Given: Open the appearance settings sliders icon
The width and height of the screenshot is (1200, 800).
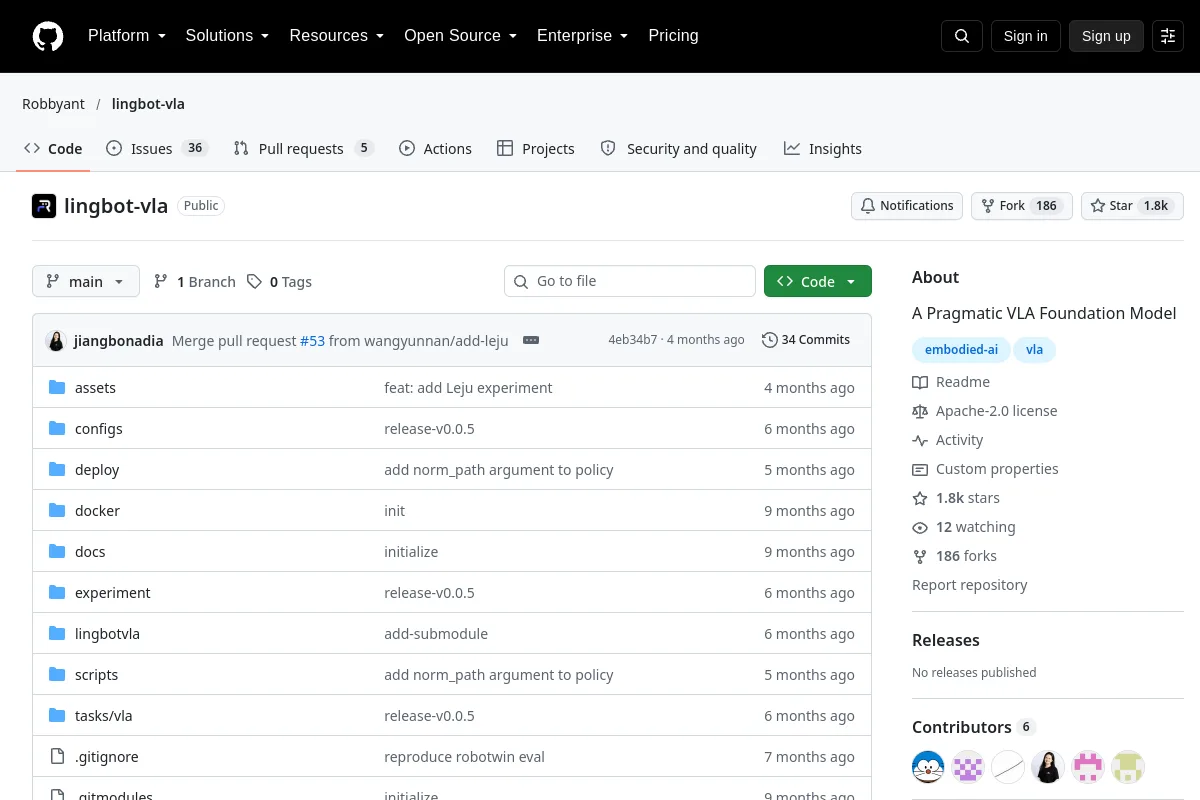Looking at the screenshot, I should point(1168,36).
